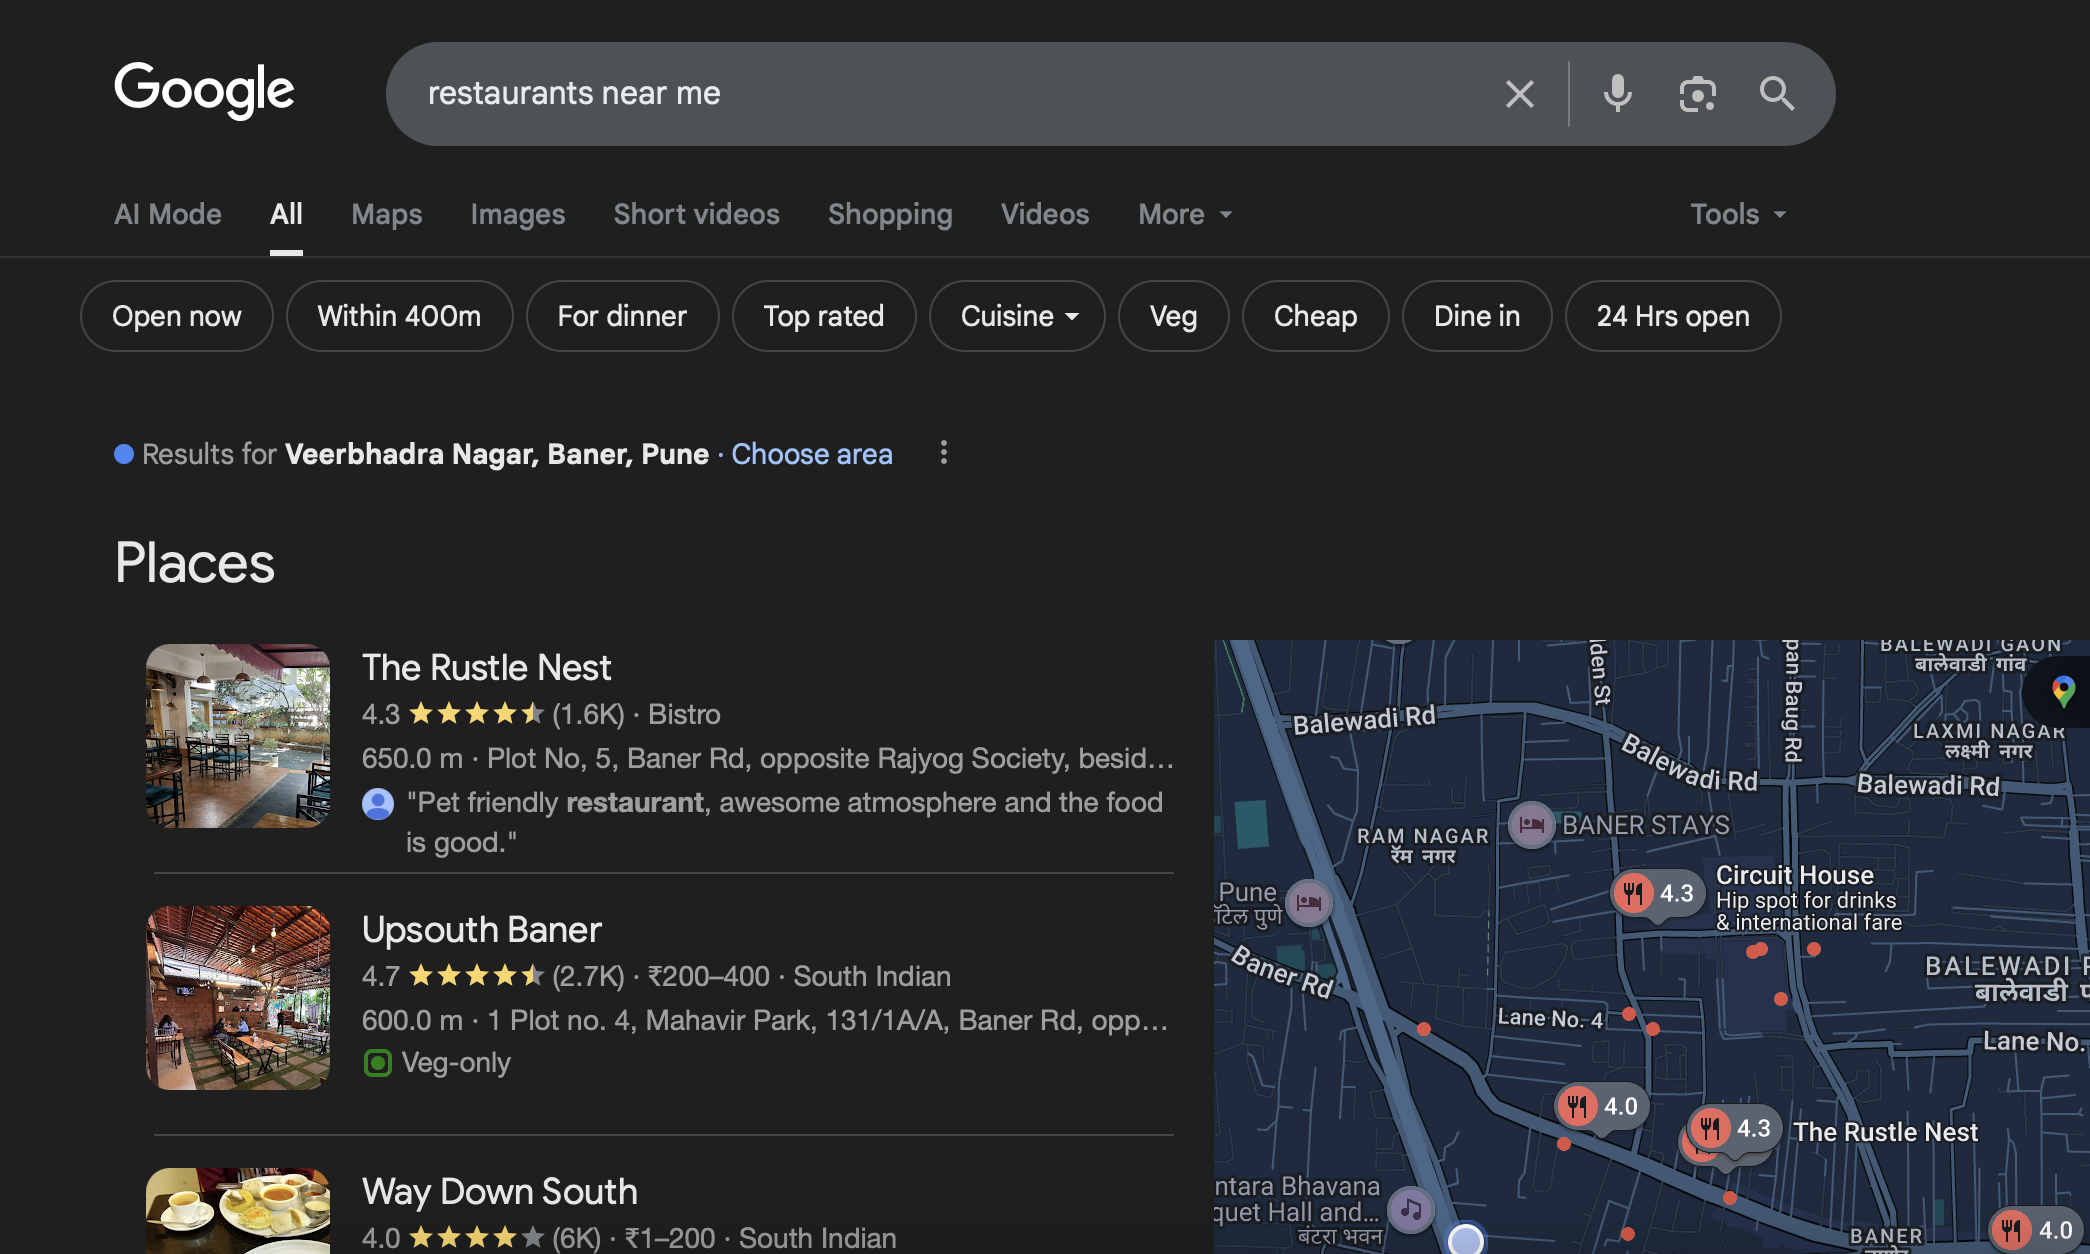Enable the Veg filter chip
The width and height of the screenshot is (2090, 1254).
1172,316
